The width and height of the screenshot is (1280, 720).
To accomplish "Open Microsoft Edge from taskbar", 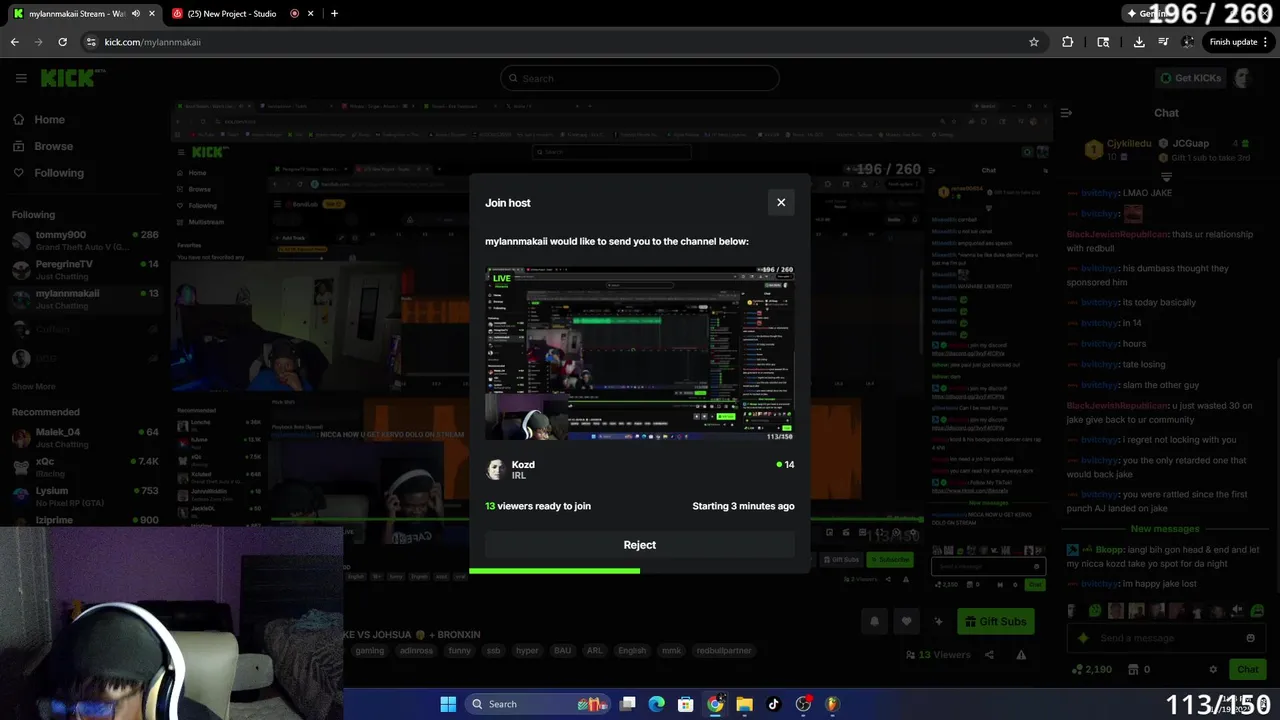I will pos(656,704).
